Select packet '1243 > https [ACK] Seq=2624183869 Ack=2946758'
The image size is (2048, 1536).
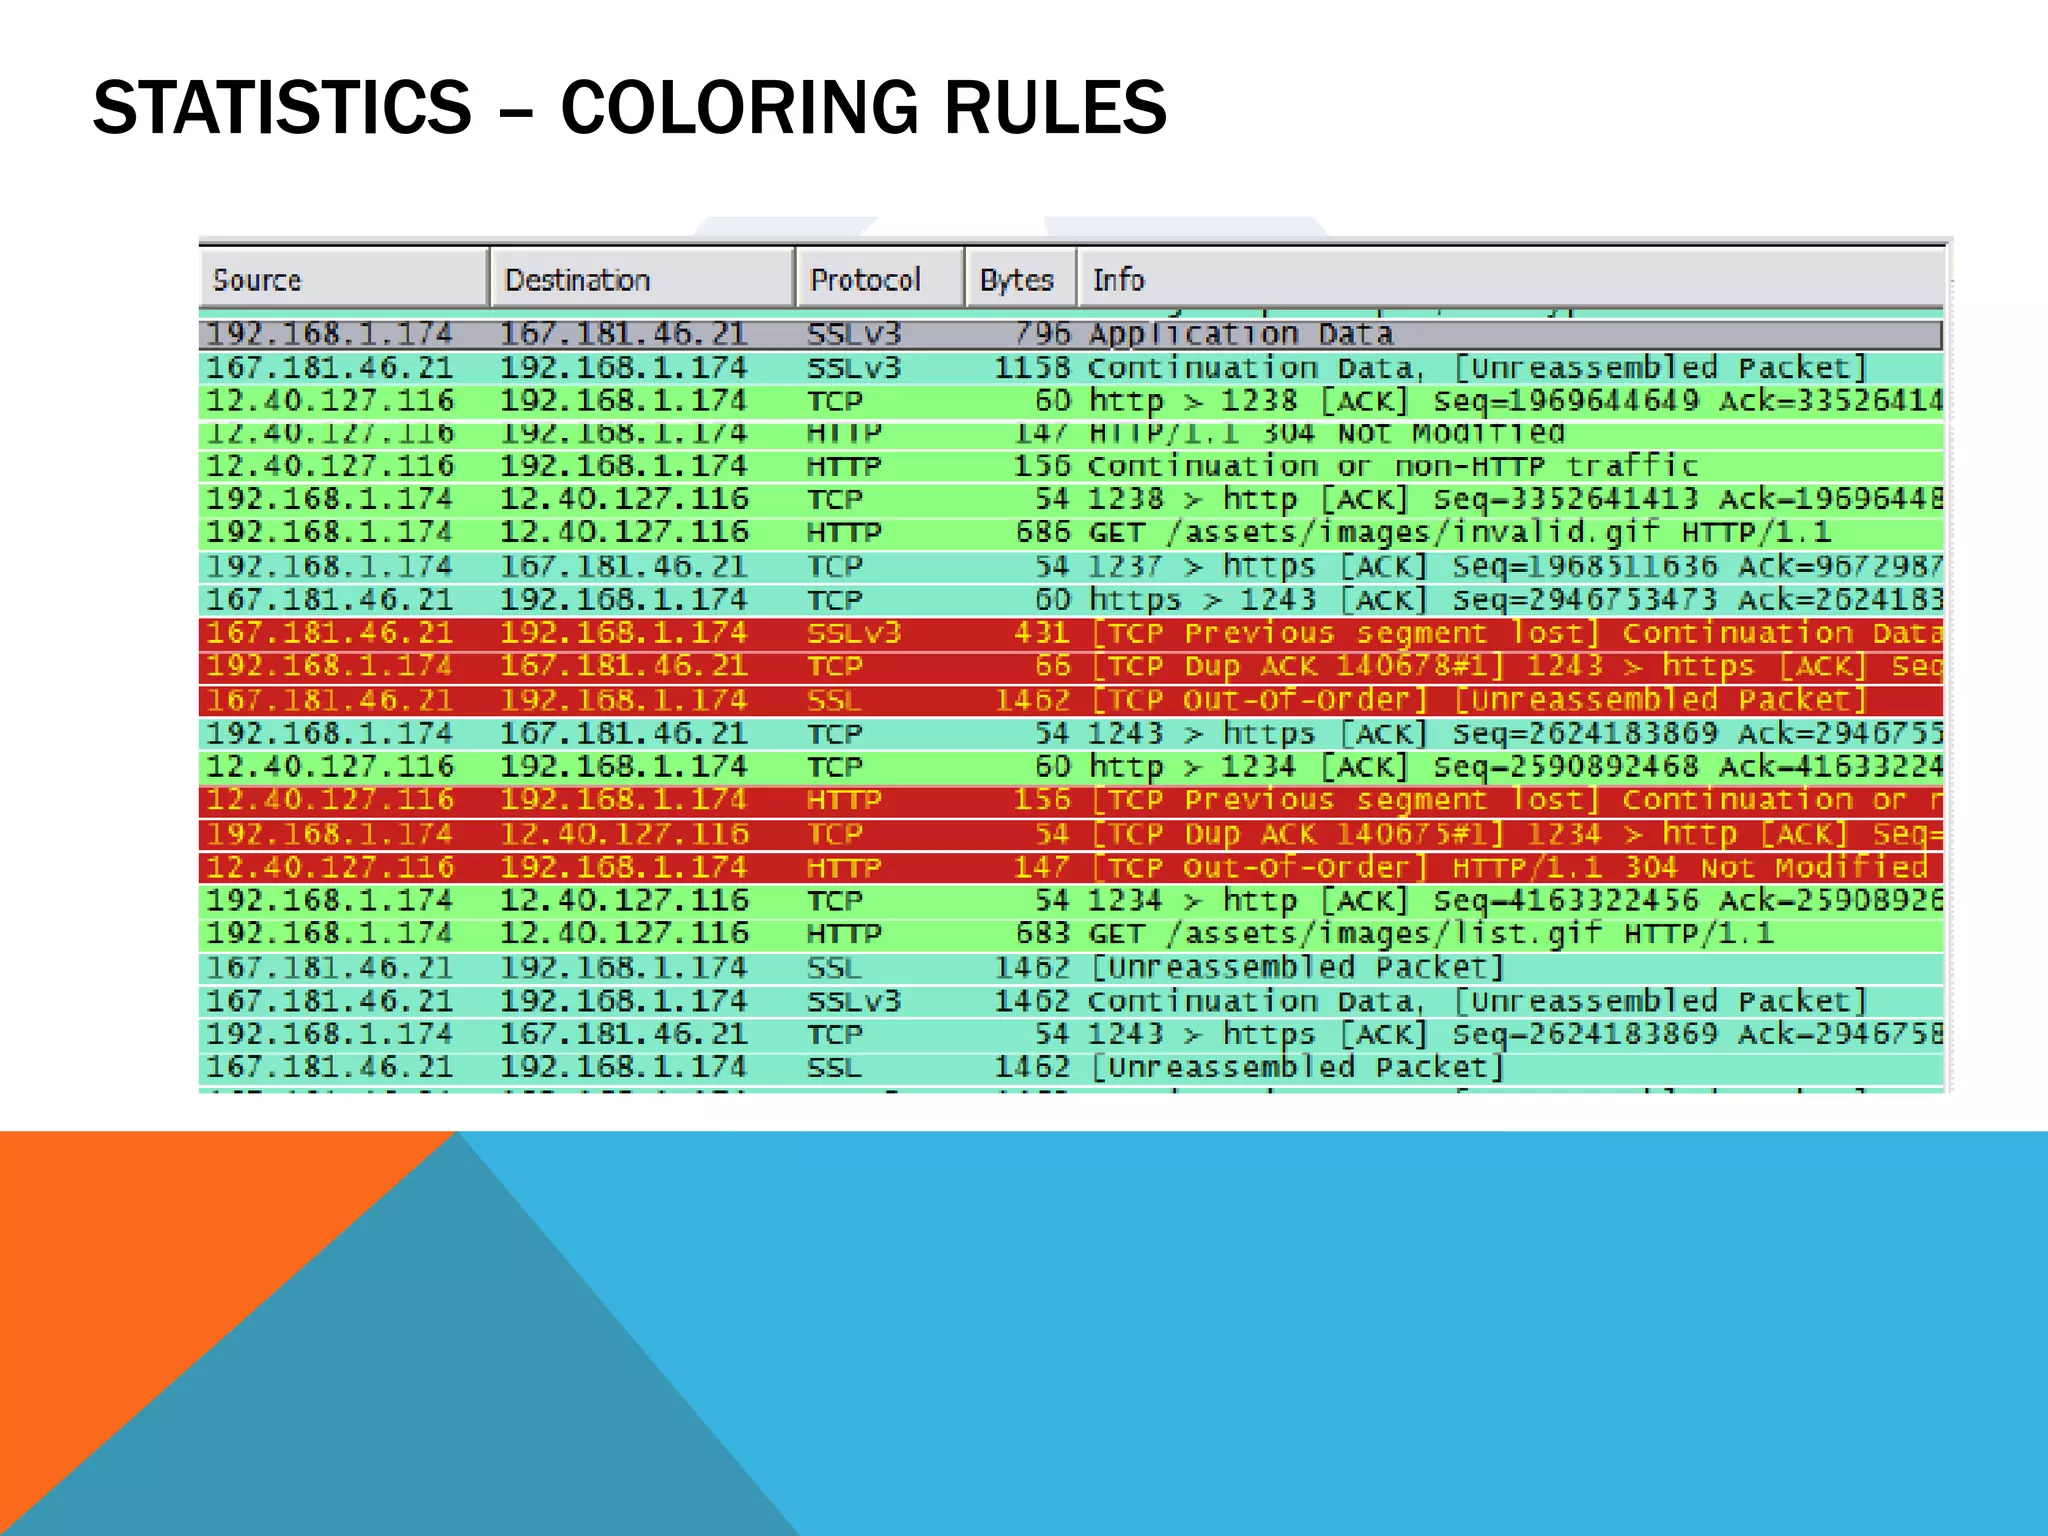(x=1071, y=1034)
